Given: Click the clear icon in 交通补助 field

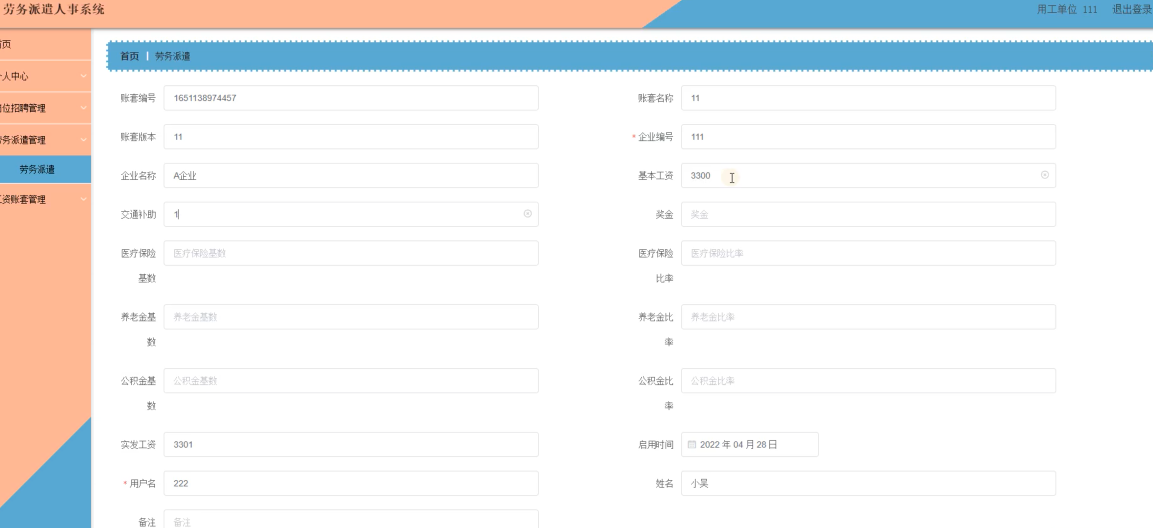Looking at the screenshot, I should pyautogui.click(x=528, y=214).
